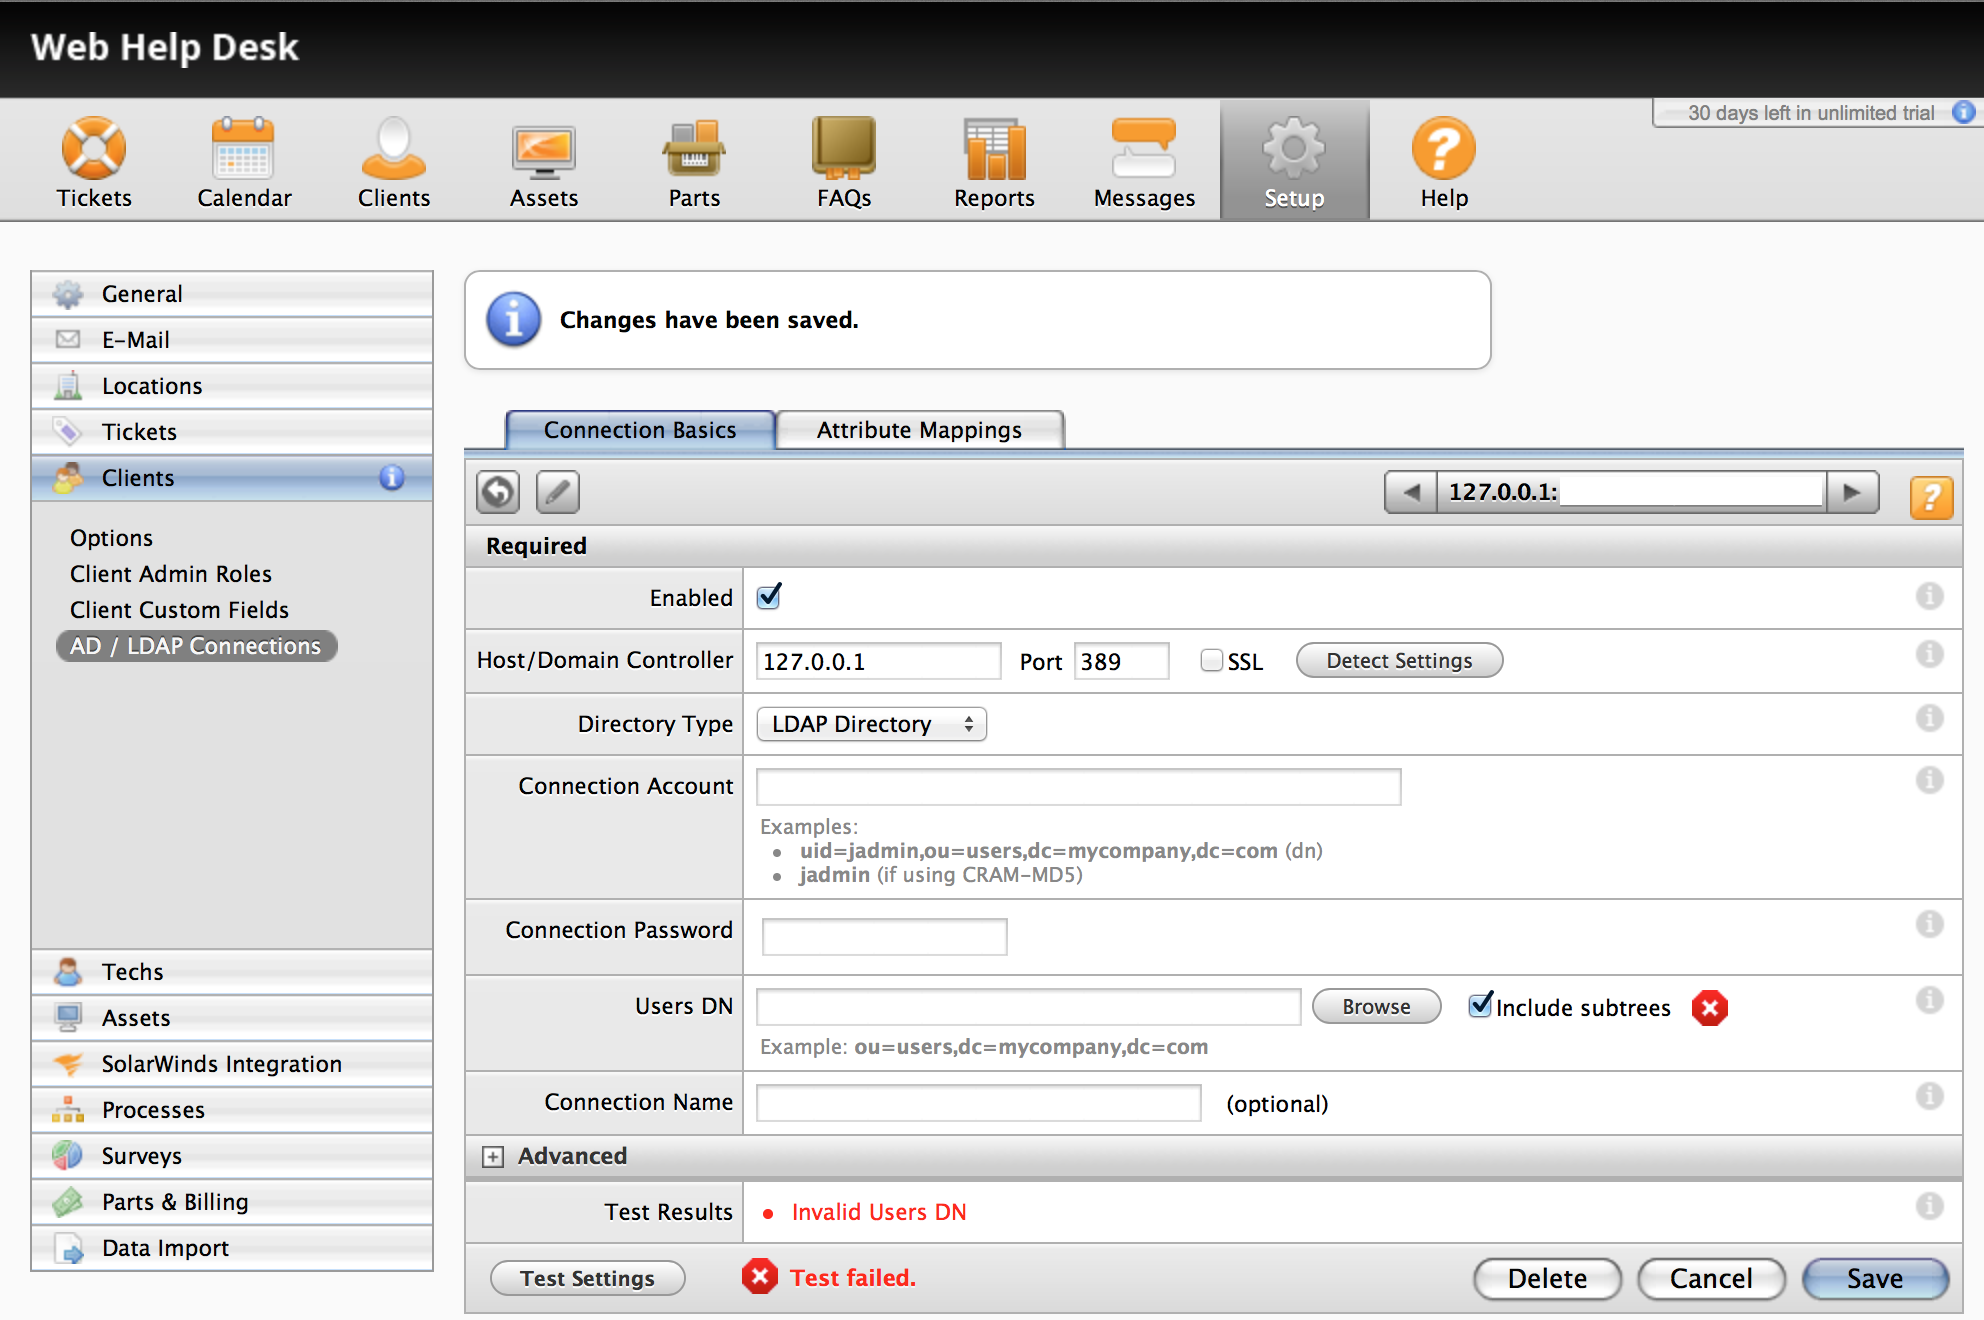Click the orange question mark help icon
1984x1320 pixels.
pos(1932,497)
